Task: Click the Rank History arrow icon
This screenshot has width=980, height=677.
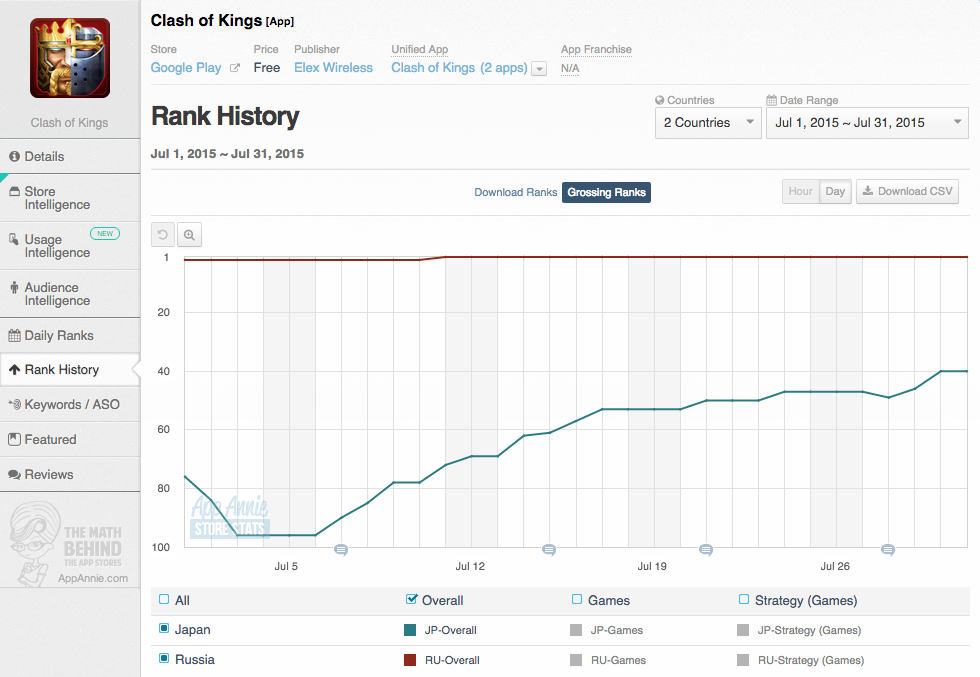Action: tap(14, 369)
